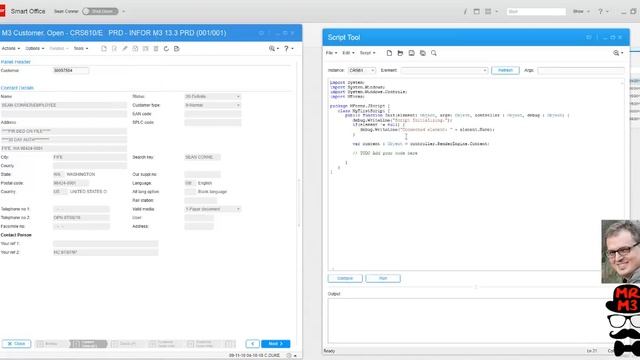Click the Run button
This screenshot has height=360, width=640.
pos(383,278)
